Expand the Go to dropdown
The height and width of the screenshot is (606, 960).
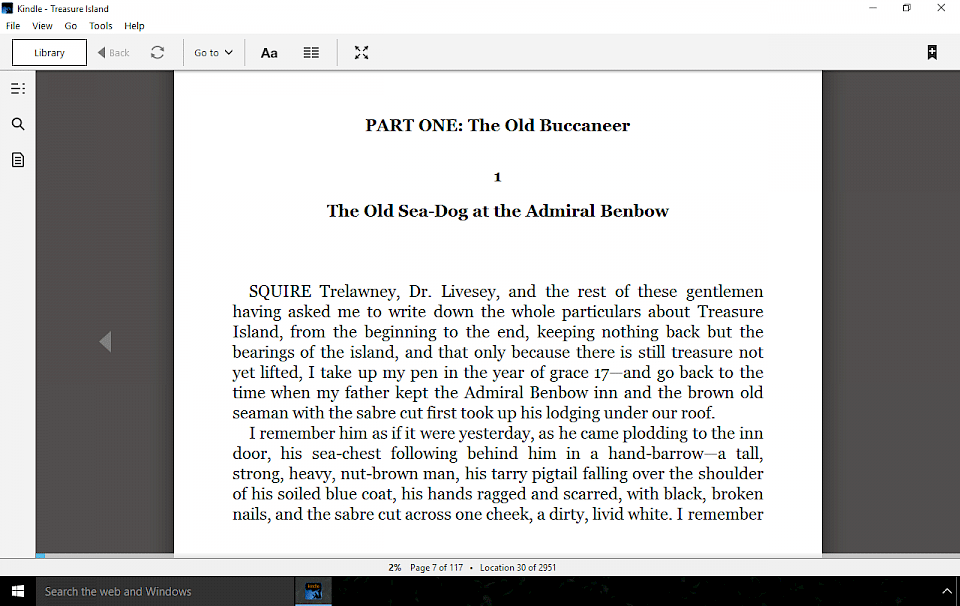213,53
